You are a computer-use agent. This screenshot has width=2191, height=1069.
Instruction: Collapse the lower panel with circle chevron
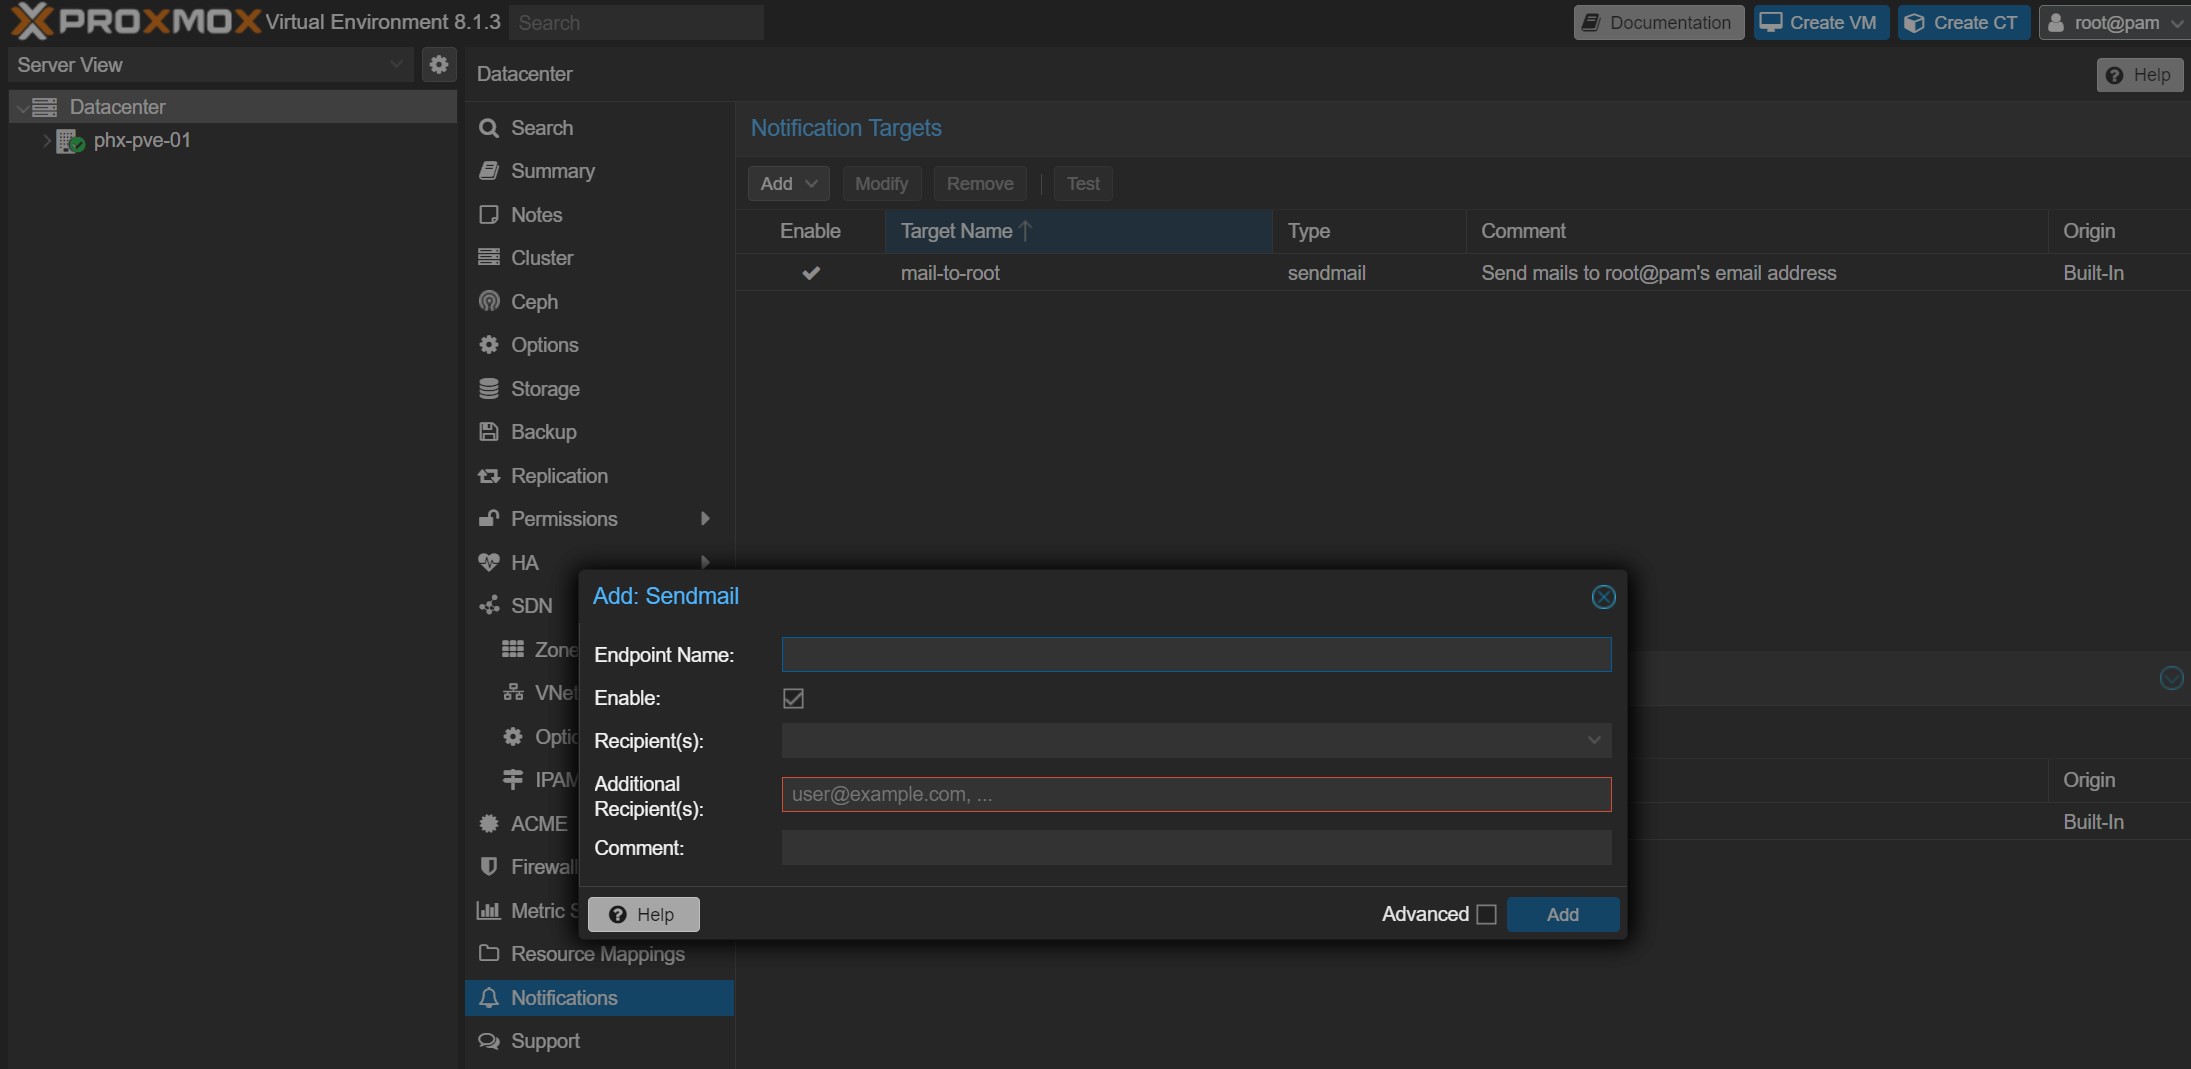point(2171,679)
